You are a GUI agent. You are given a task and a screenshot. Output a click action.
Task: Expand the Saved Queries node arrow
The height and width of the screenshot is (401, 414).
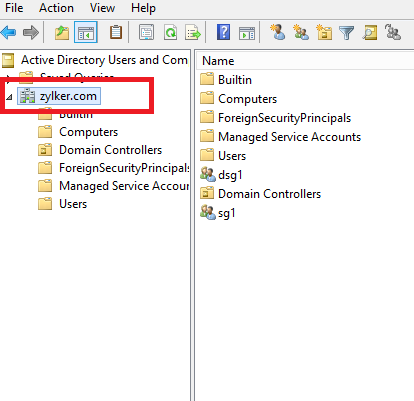coord(8,79)
